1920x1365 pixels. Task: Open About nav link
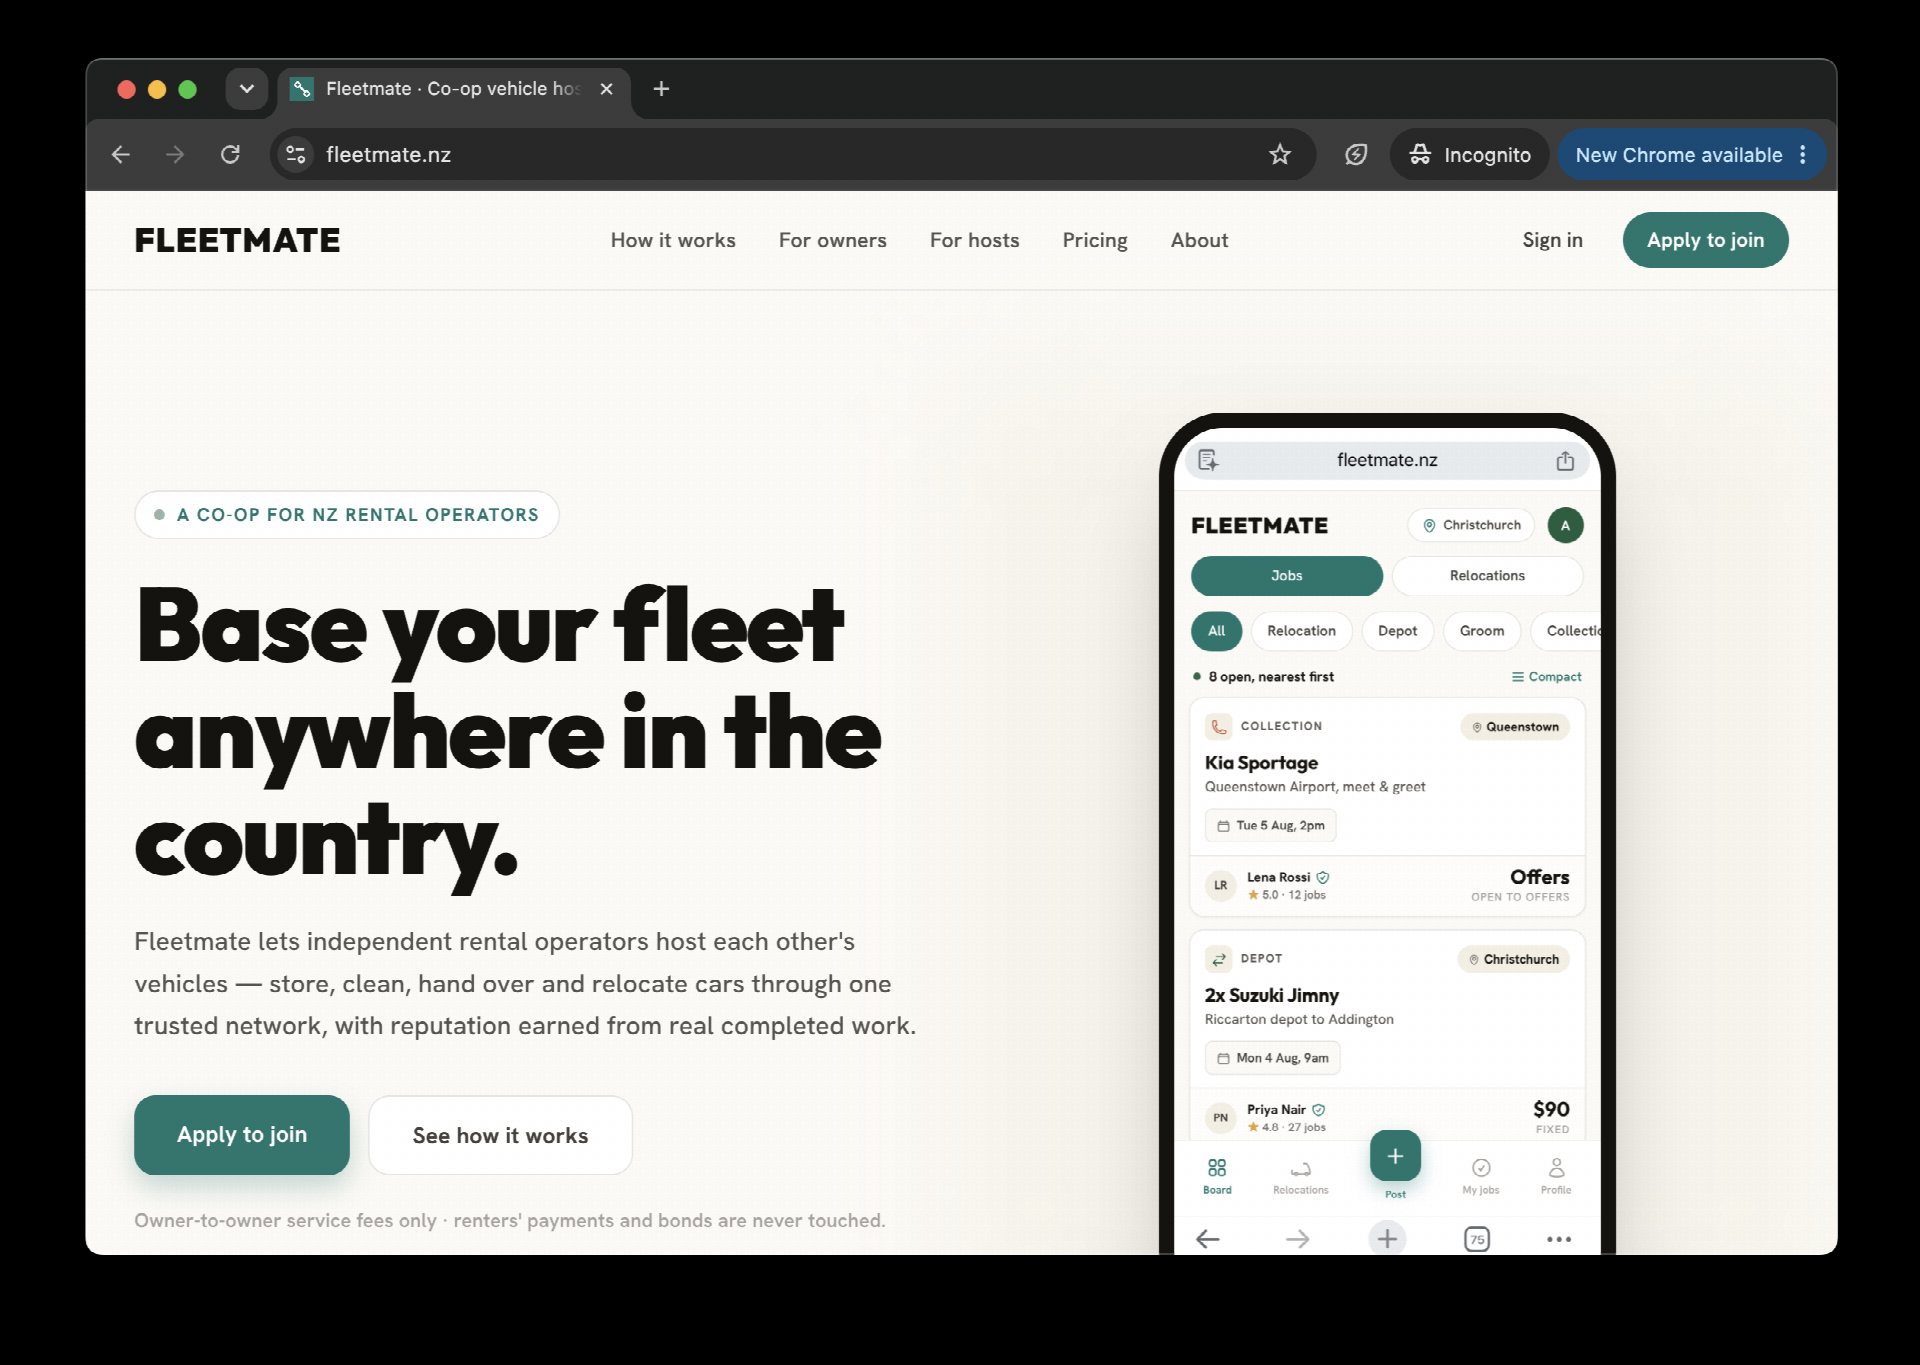[x=1199, y=240]
